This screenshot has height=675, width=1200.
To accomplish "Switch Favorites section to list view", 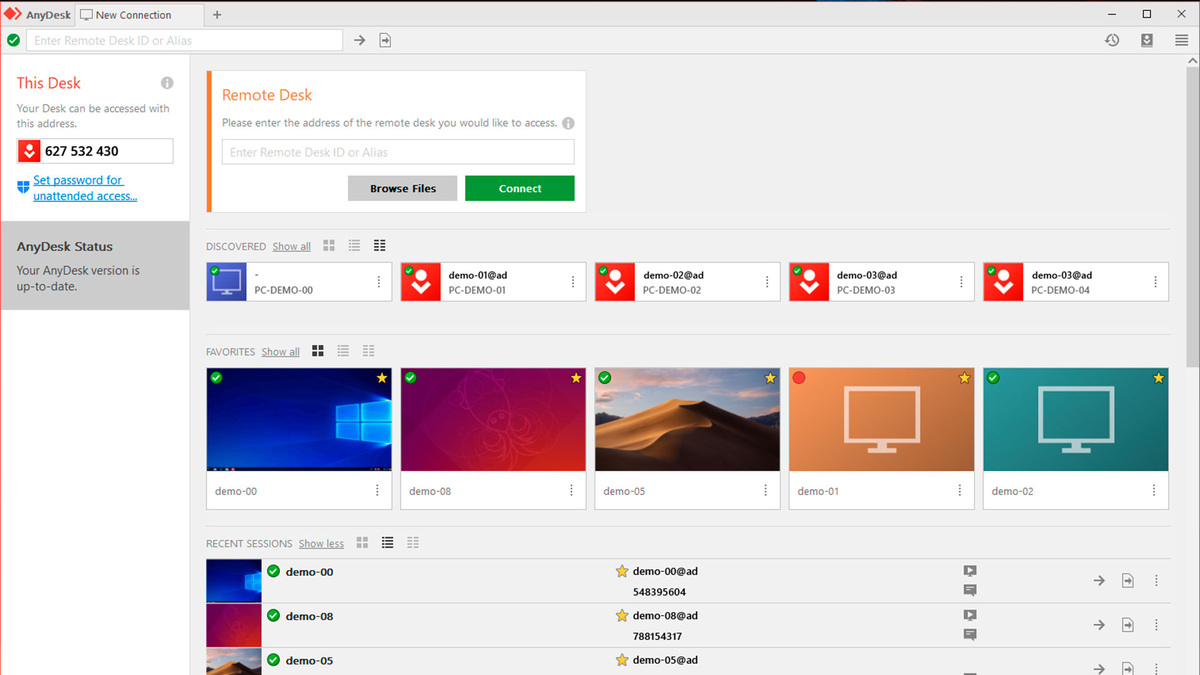I will [x=343, y=351].
